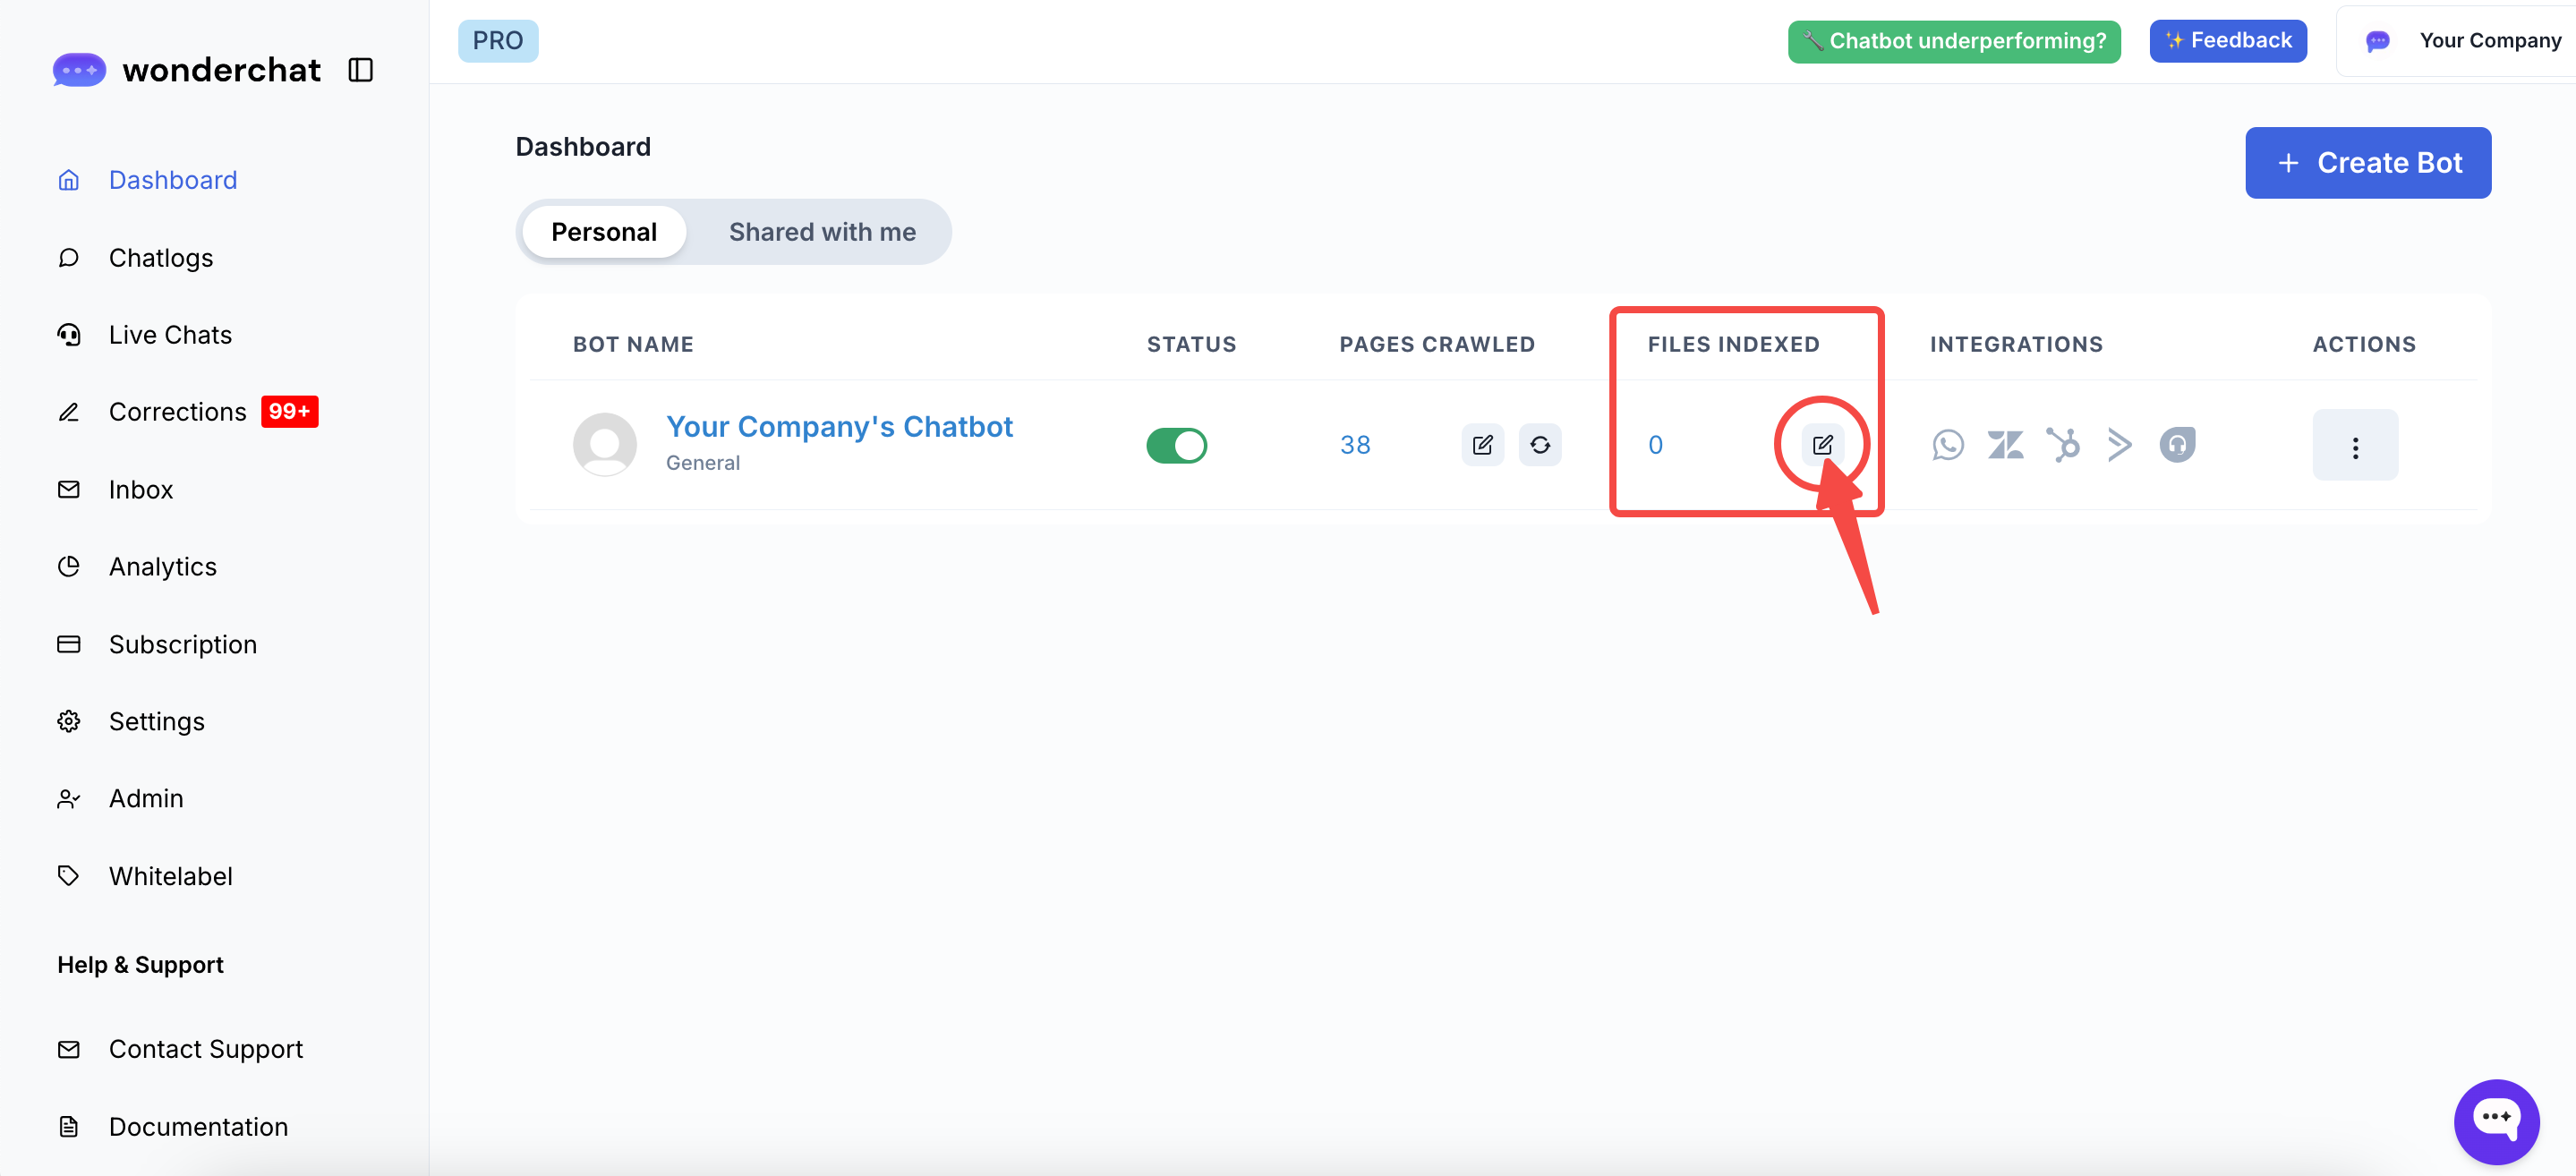
Task: Click the Freshdesk headset integration icon
Action: click(2177, 445)
